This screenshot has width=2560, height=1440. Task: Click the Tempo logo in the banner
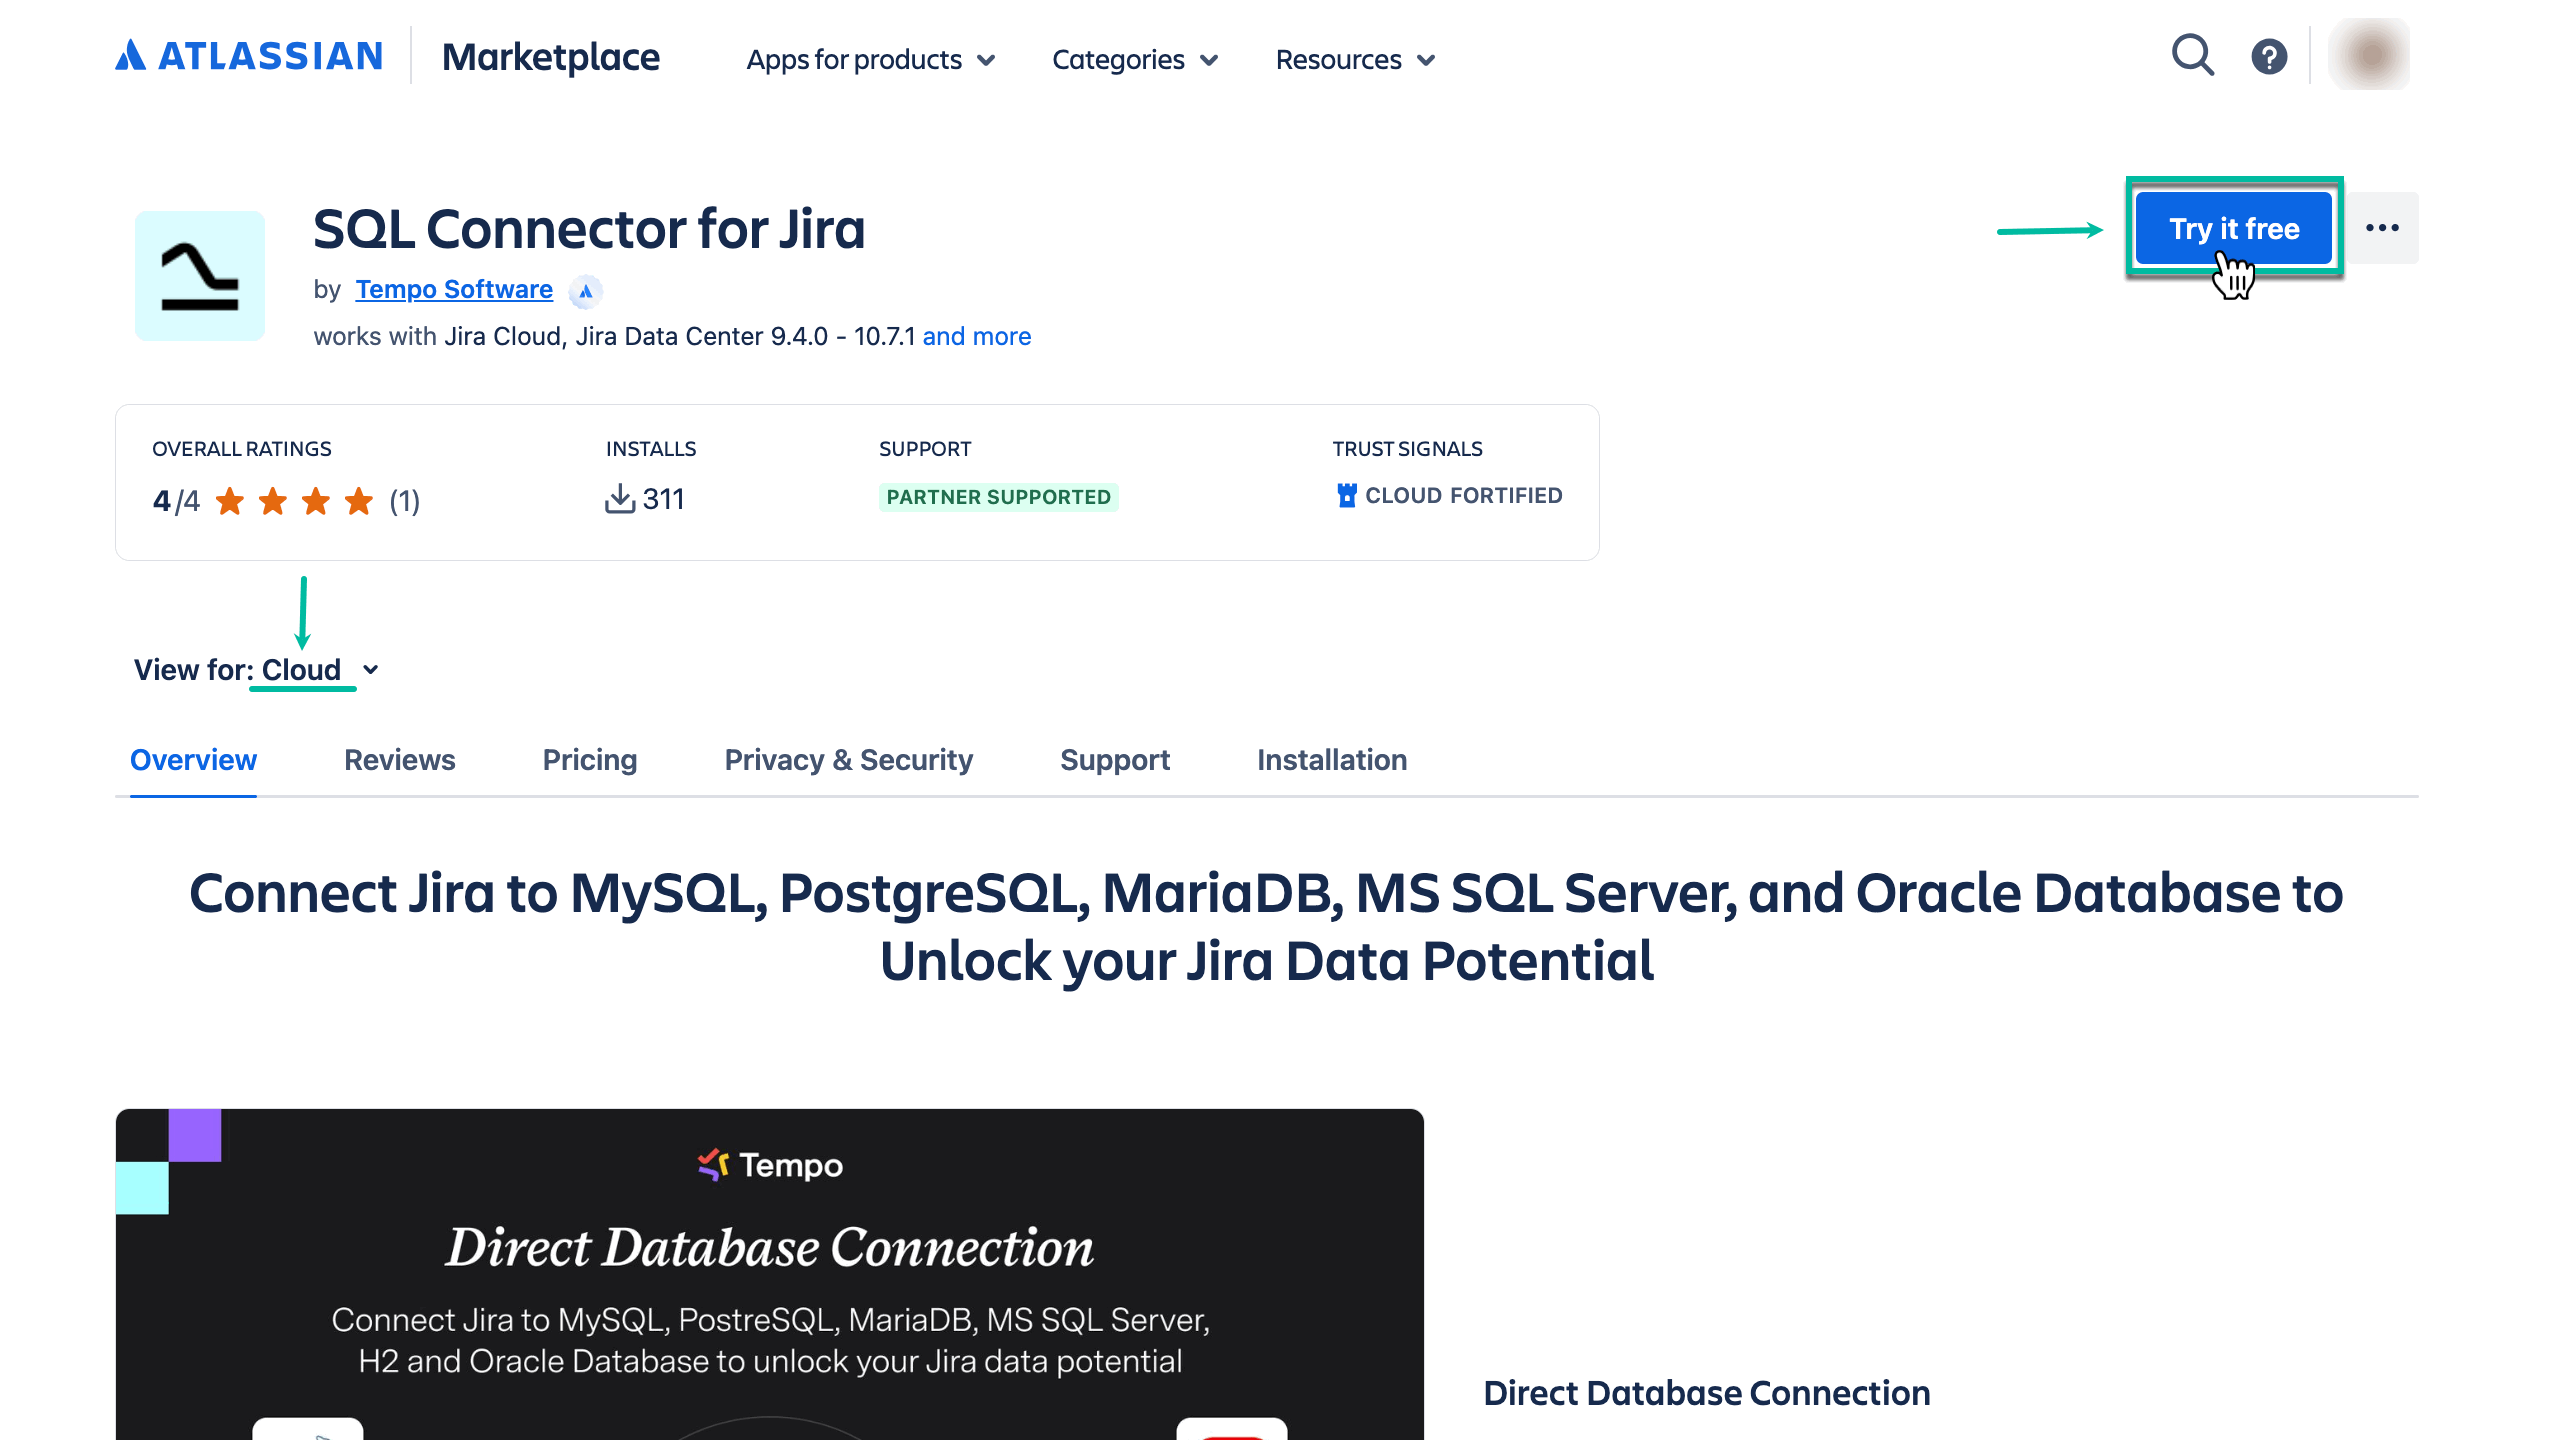tap(770, 1164)
